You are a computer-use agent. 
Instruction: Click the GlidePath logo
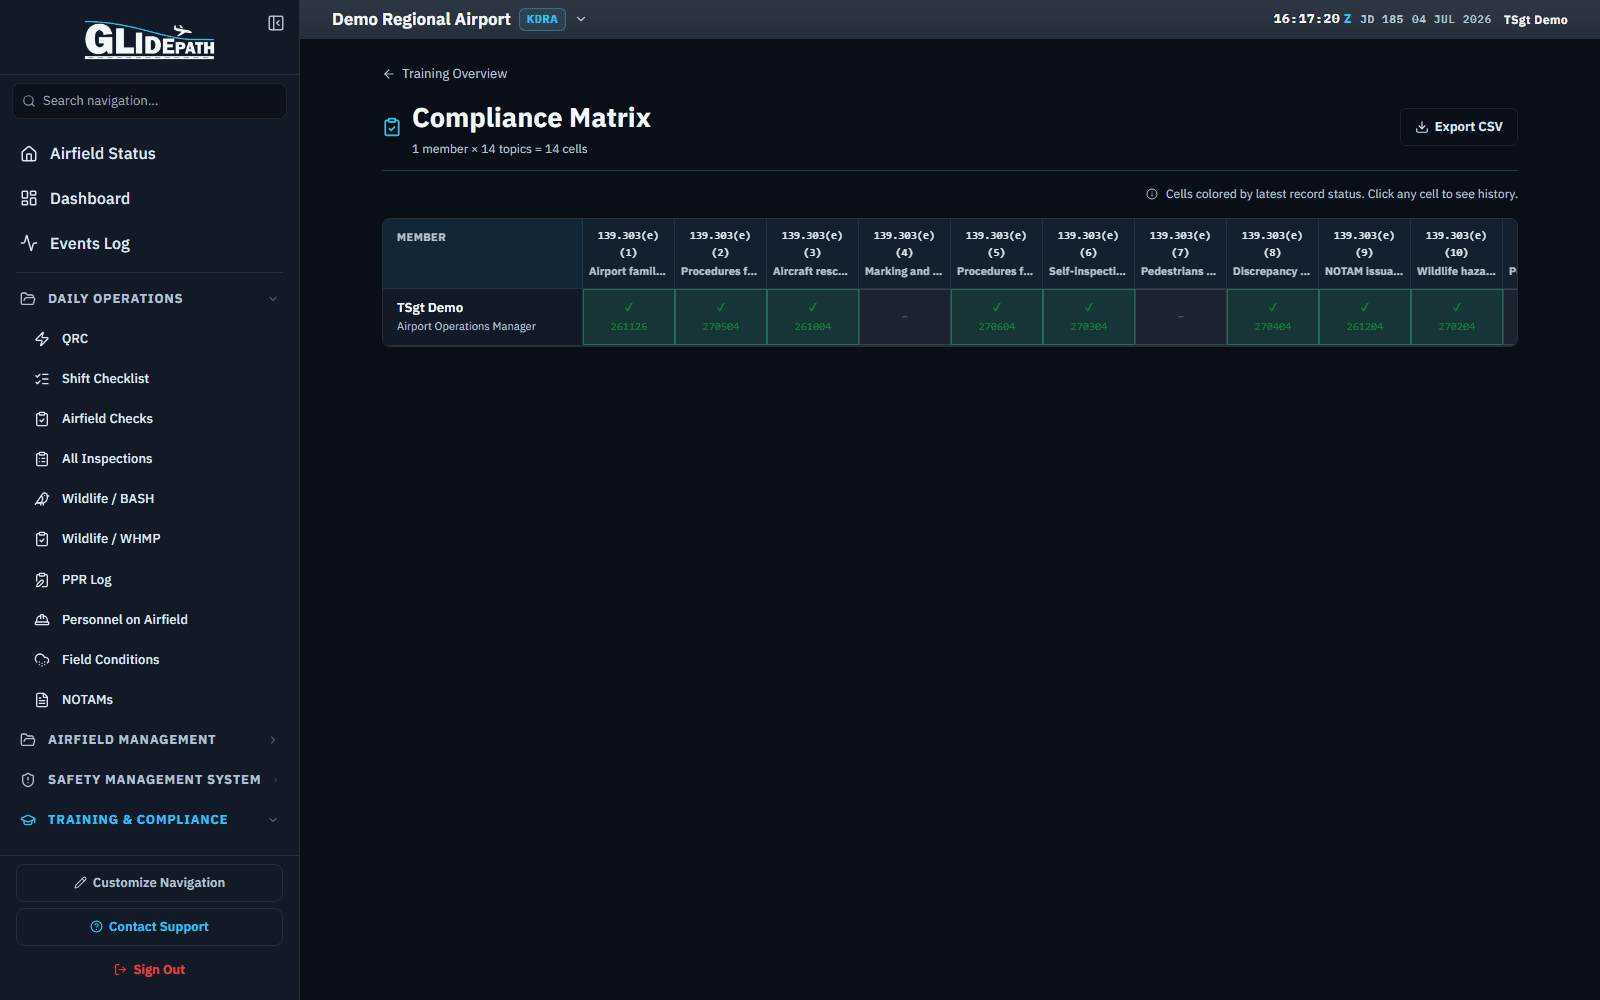149,40
